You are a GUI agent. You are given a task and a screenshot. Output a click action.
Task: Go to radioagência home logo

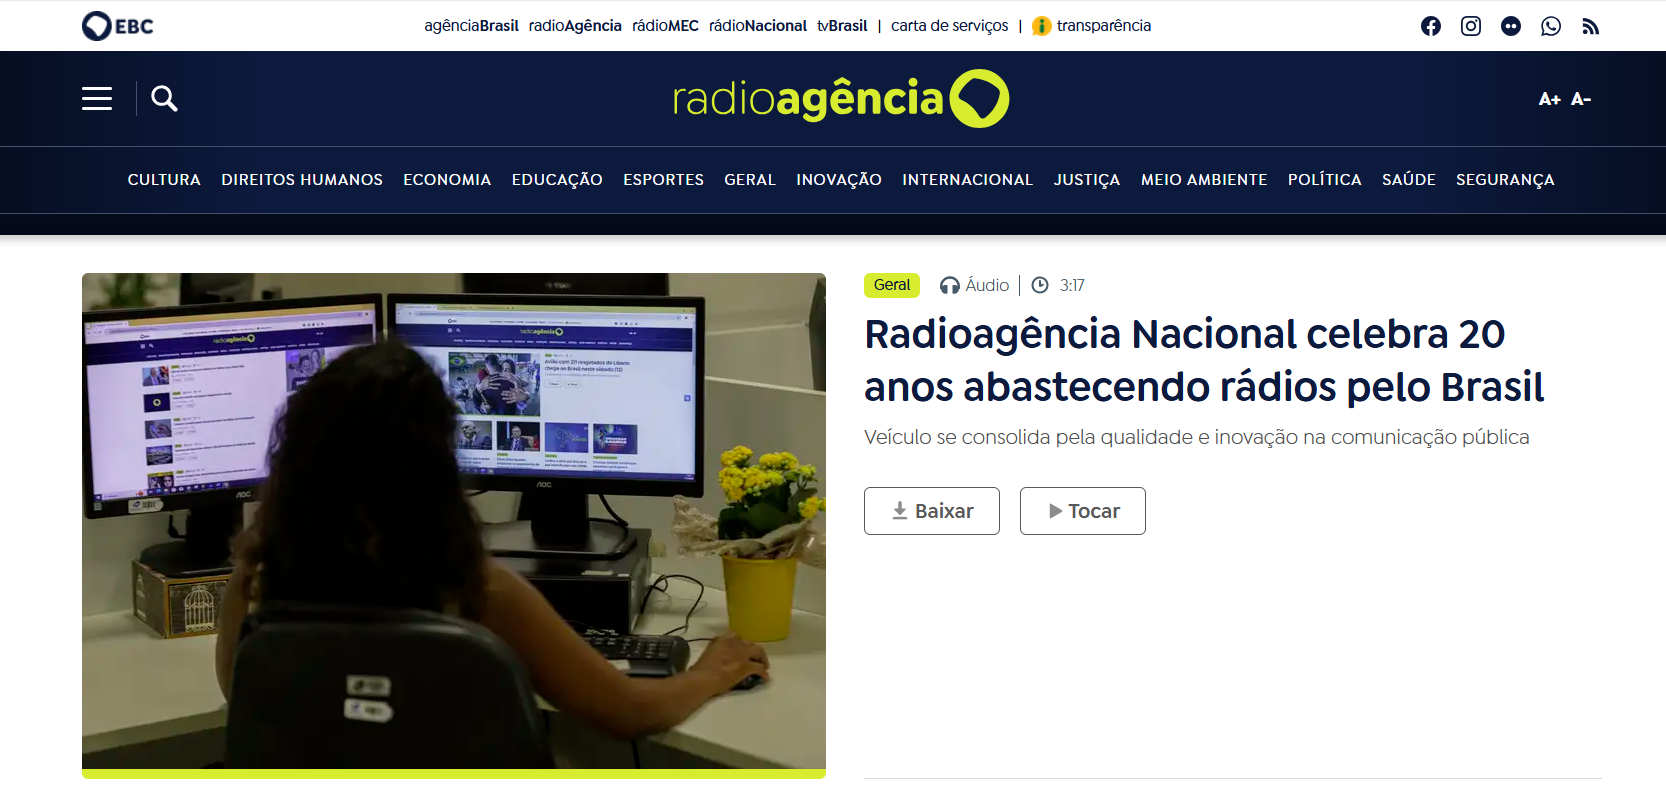pos(841,98)
